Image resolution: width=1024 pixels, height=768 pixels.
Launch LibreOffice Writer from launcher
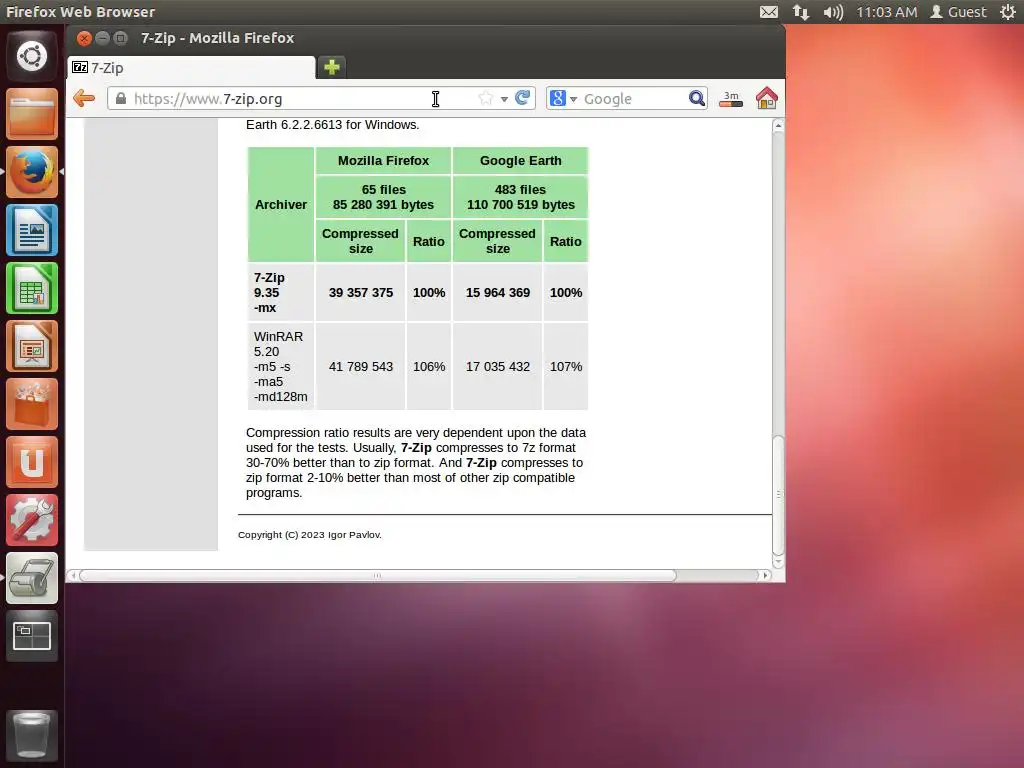coord(32,230)
